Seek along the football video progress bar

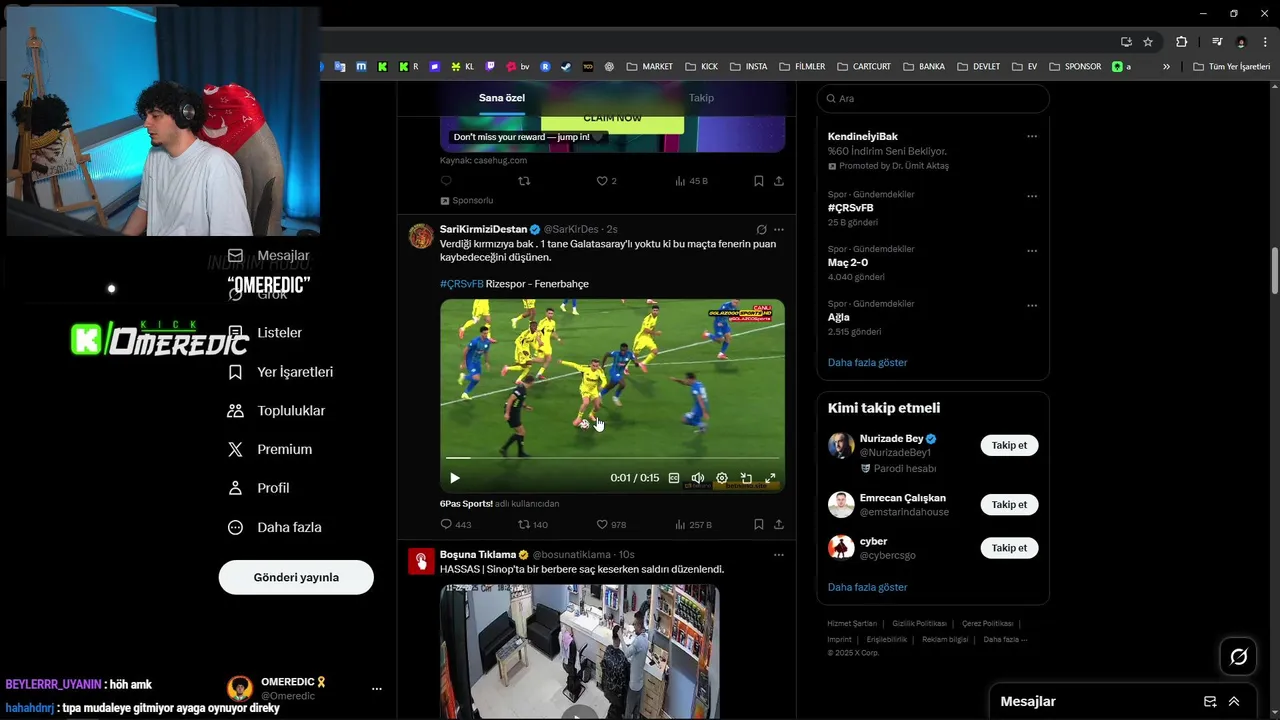(x=612, y=458)
